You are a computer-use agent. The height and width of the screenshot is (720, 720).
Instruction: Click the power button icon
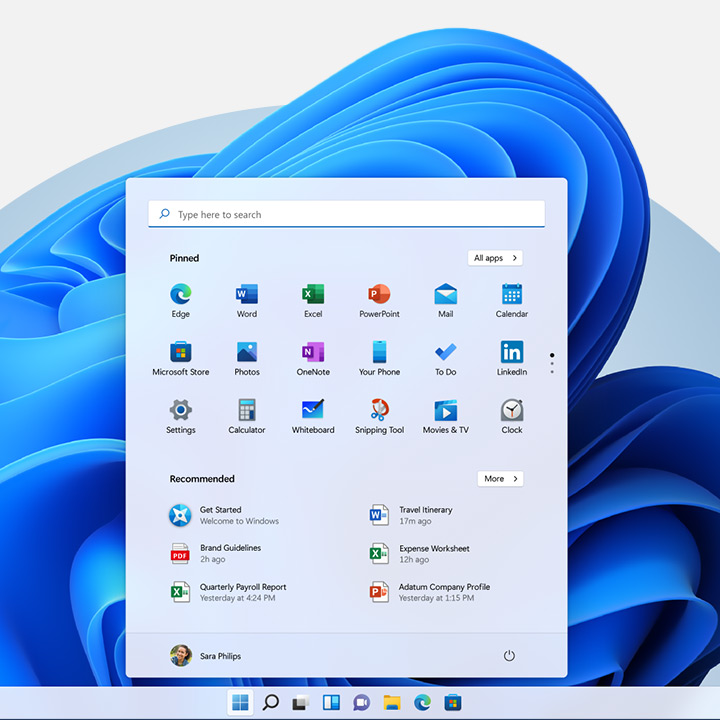point(509,656)
